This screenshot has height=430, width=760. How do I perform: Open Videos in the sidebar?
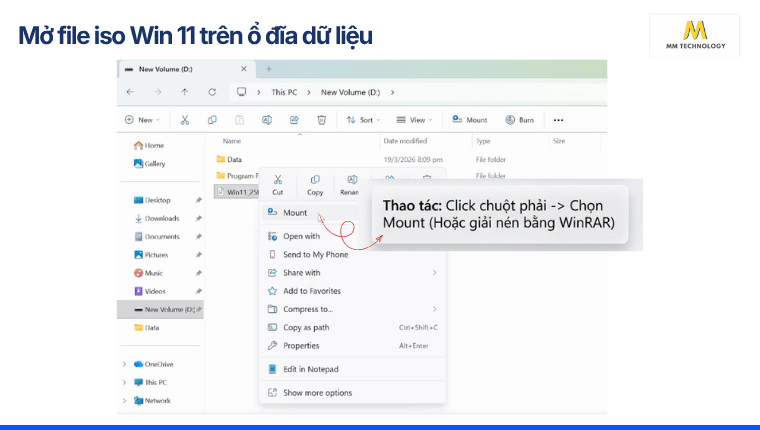click(150, 291)
